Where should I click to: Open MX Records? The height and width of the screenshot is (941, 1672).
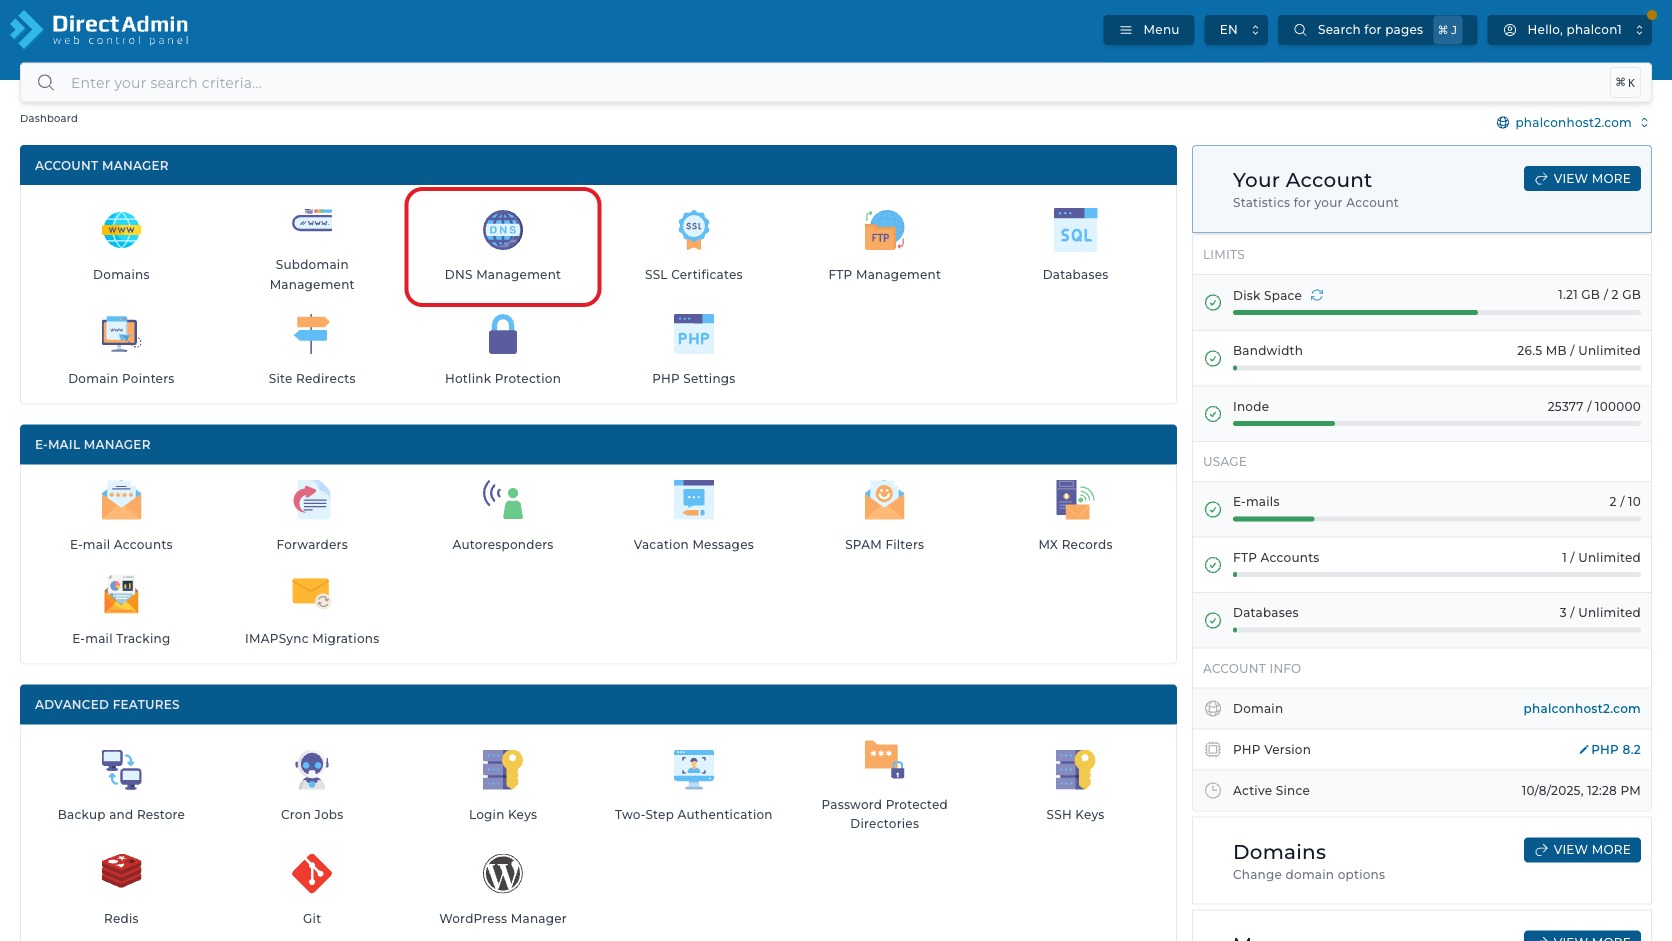pos(1076,516)
